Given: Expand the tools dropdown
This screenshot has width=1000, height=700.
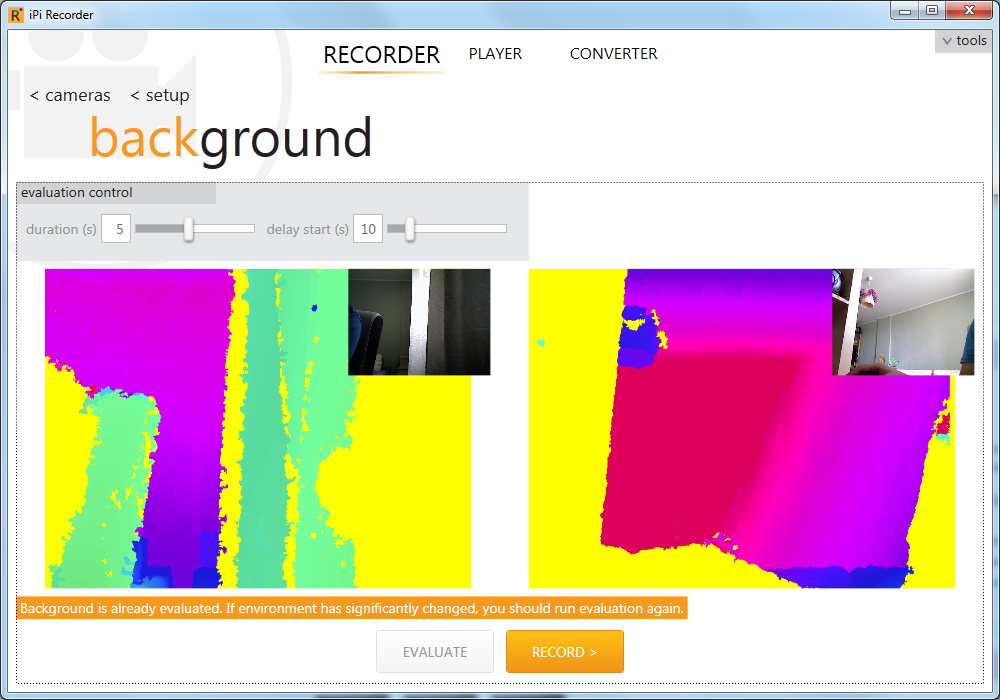Looking at the screenshot, I should [x=964, y=41].
